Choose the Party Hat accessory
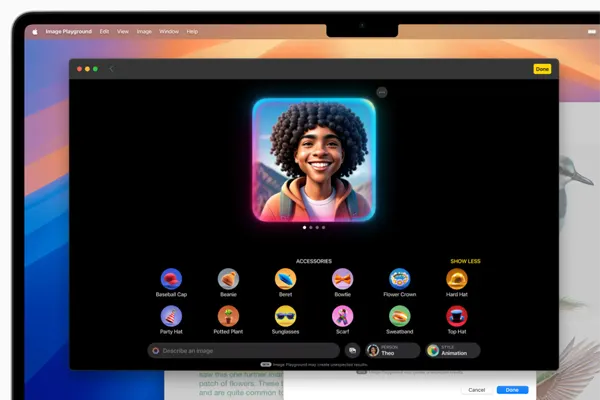The image size is (600, 400). pyautogui.click(x=171, y=316)
